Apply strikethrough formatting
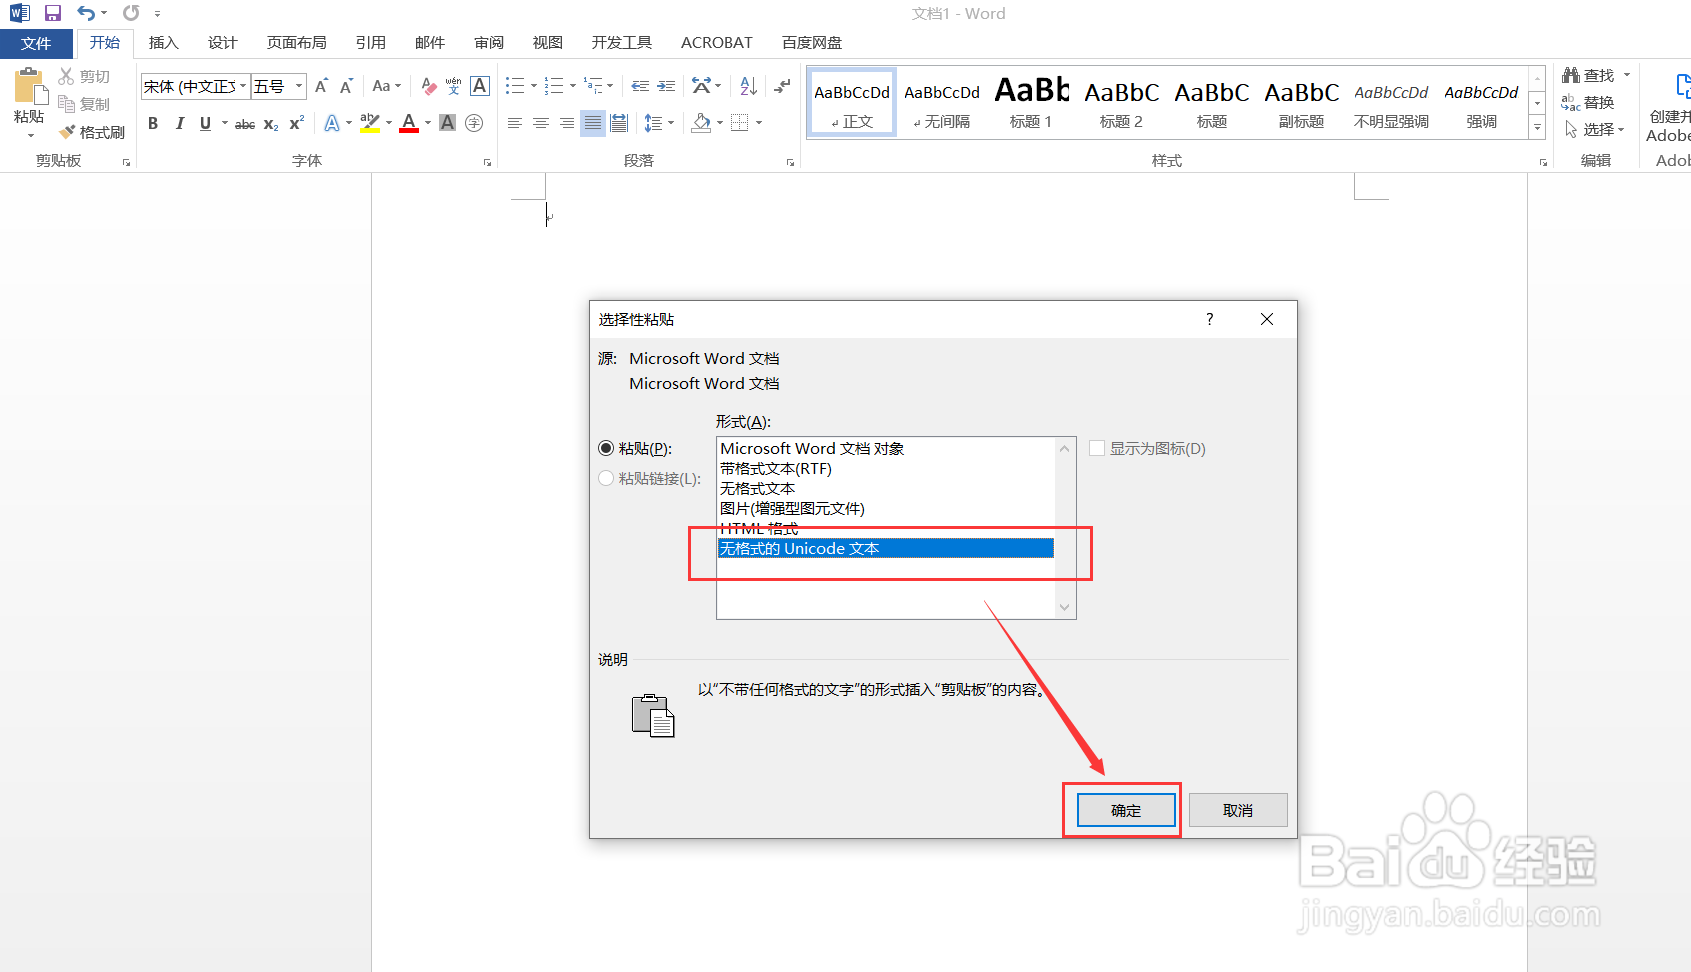Image resolution: width=1691 pixels, height=972 pixels. 245,123
